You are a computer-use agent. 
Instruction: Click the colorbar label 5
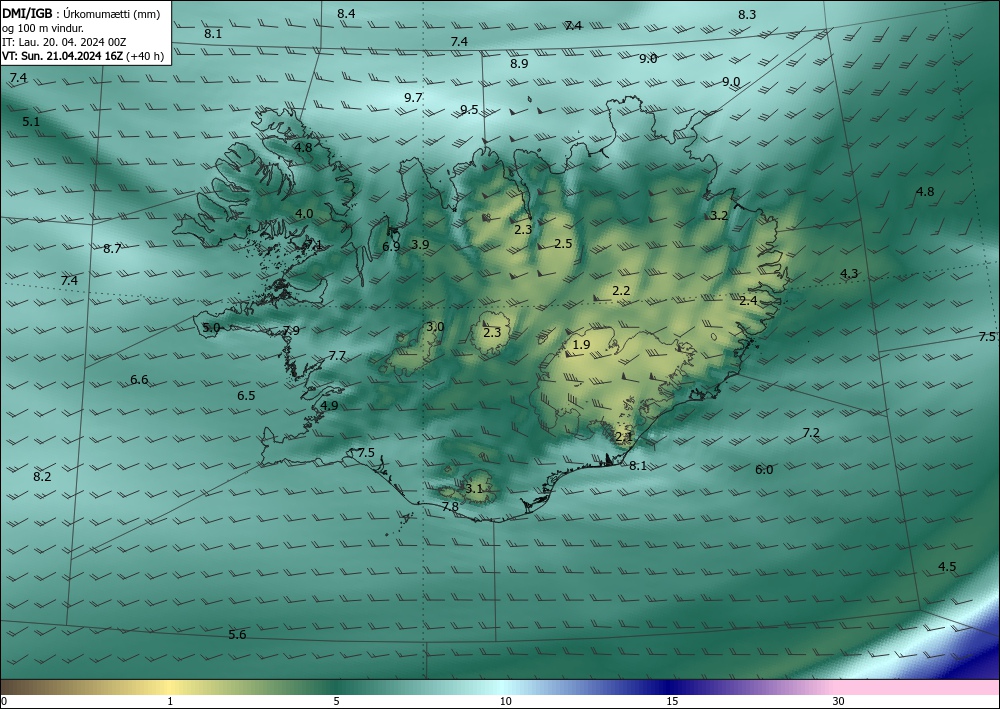(x=336, y=701)
